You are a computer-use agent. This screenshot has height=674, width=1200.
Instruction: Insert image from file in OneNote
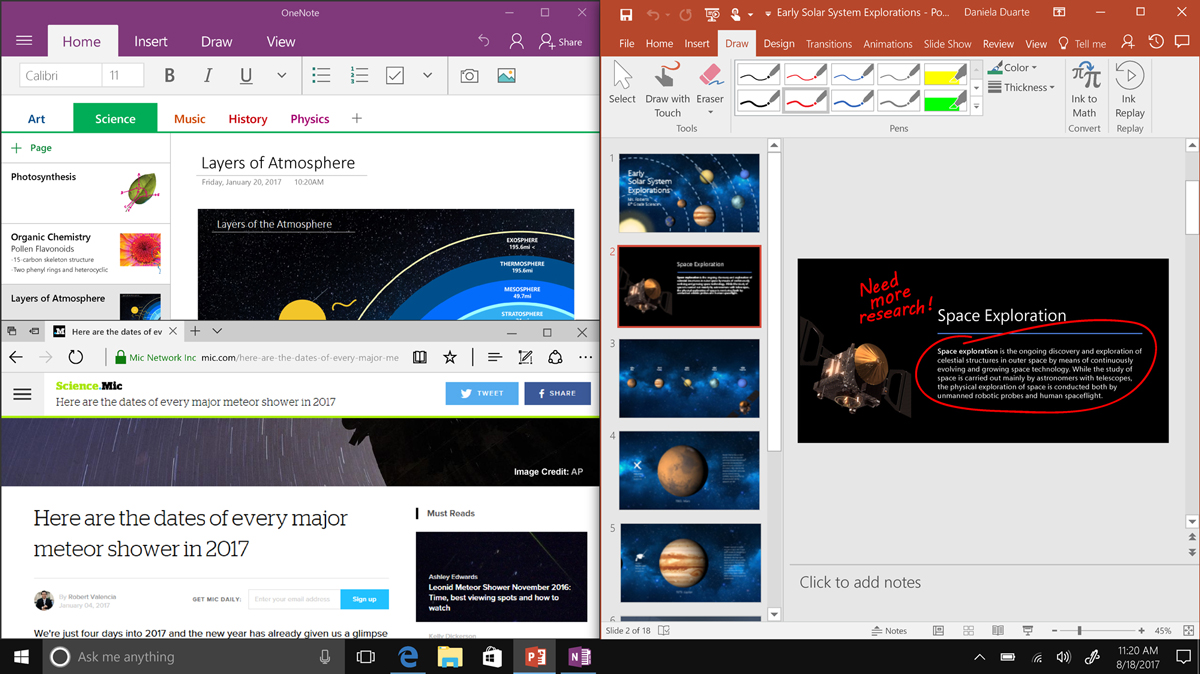click(506, 76)
